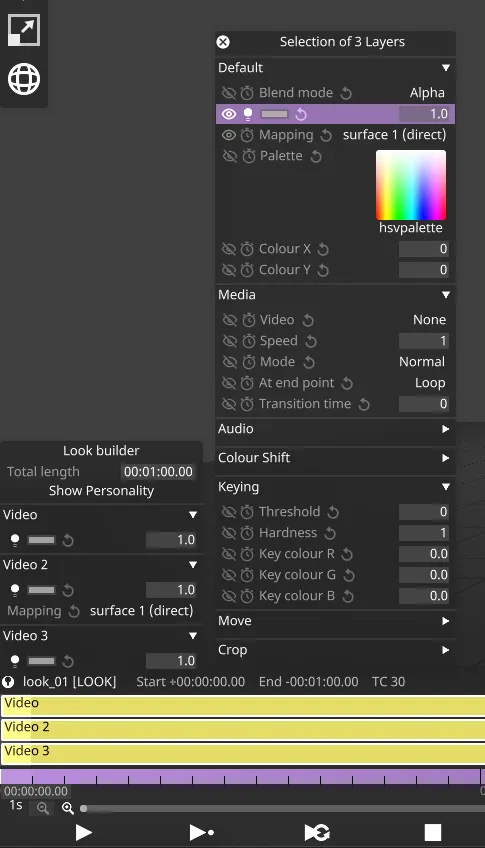Image resolution: width=485 pixels, height=848 pixels.
Task: Reset the Palette parameter
Action: pos(316,157)
